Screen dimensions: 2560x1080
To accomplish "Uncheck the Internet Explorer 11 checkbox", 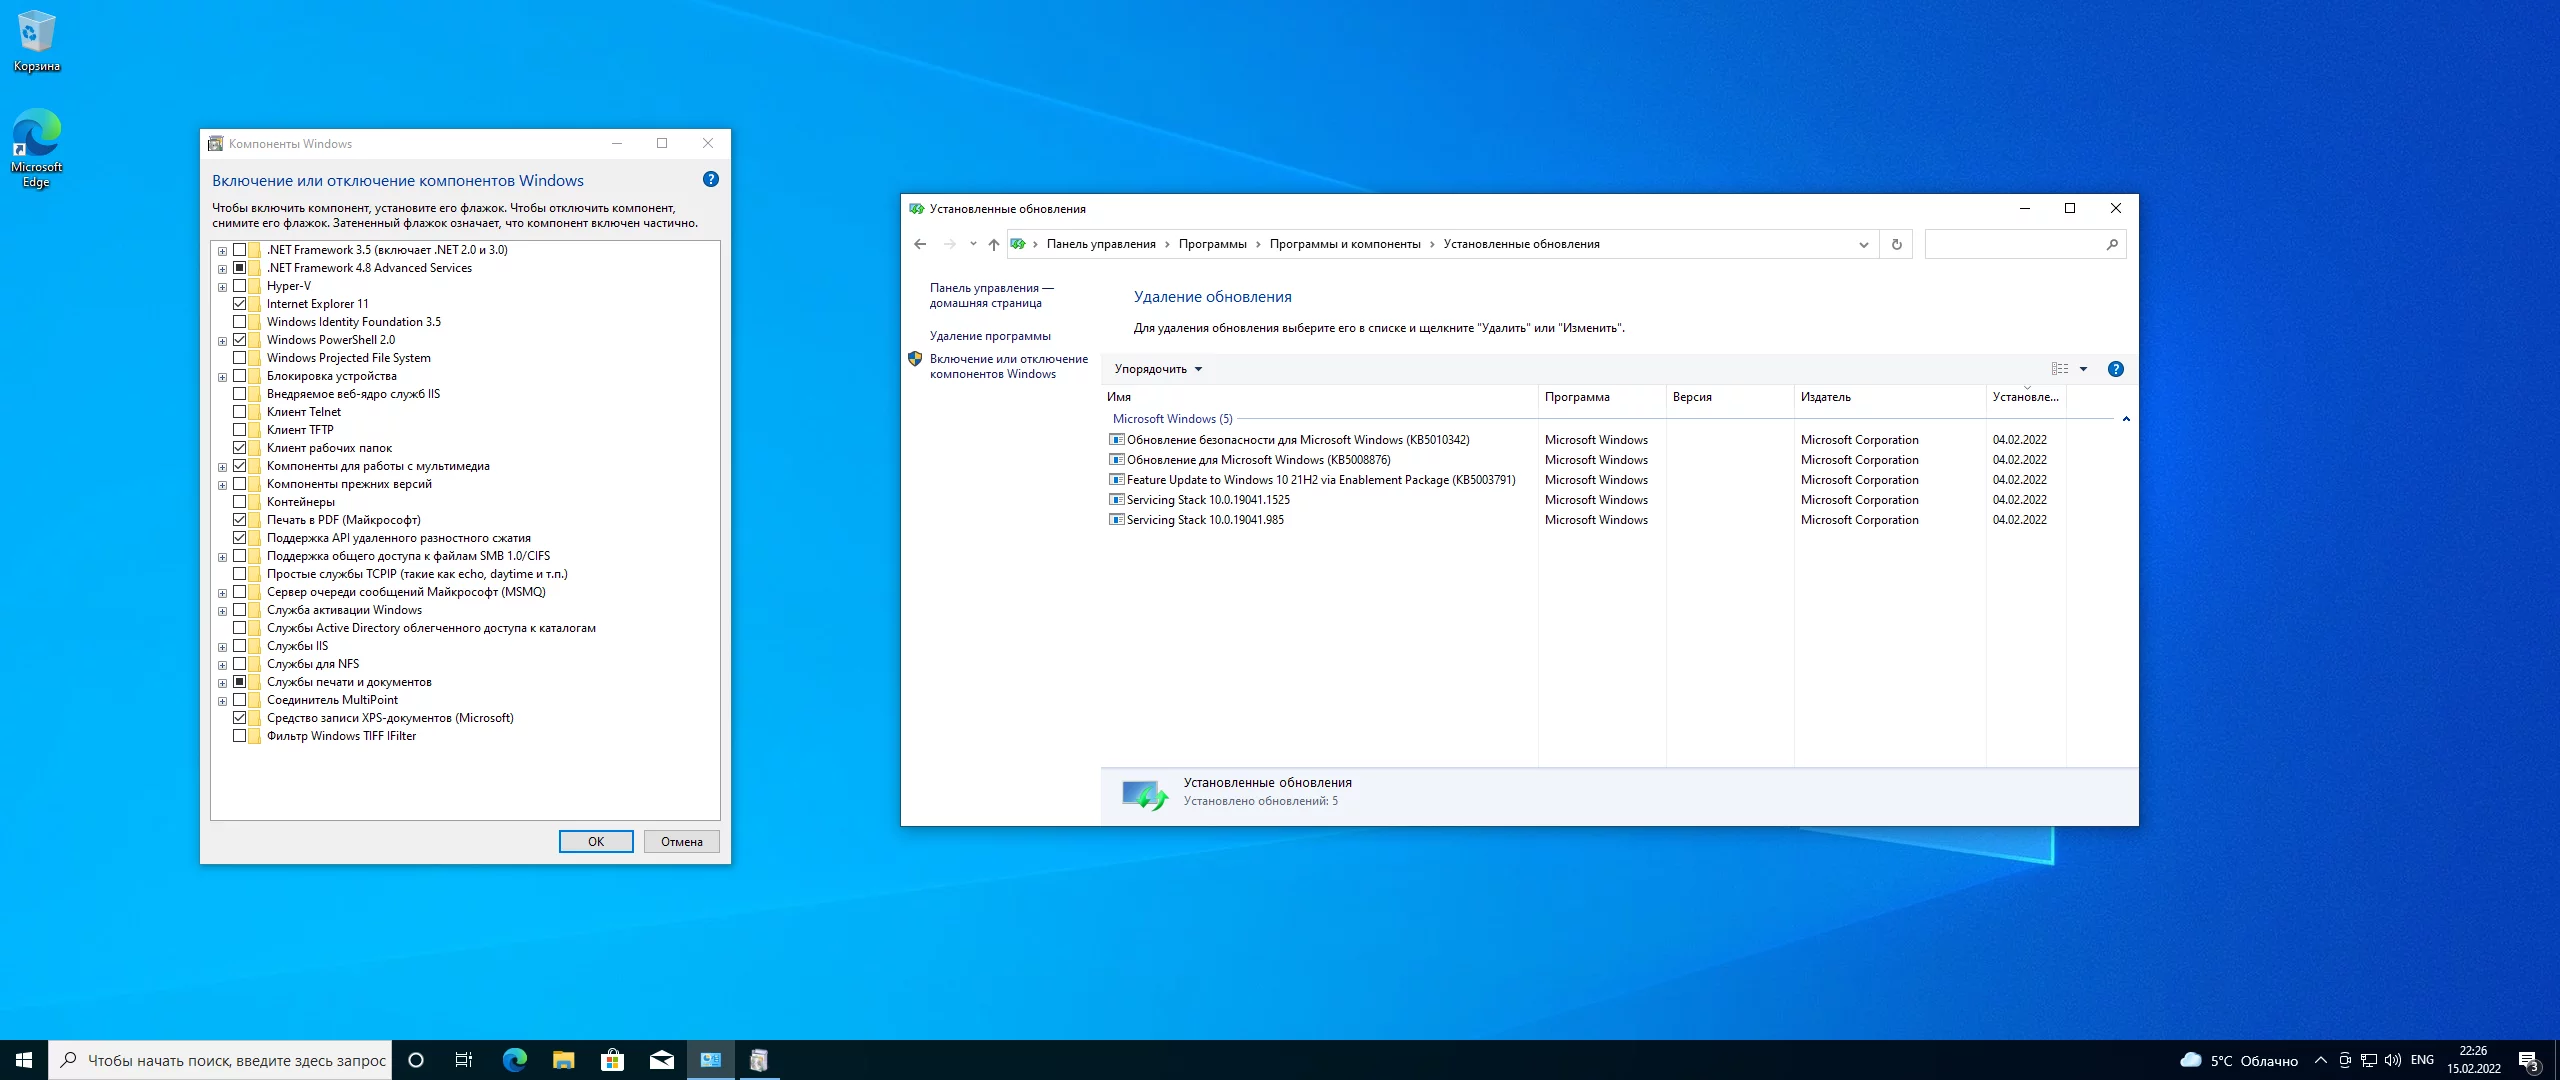I will (240, 304).
